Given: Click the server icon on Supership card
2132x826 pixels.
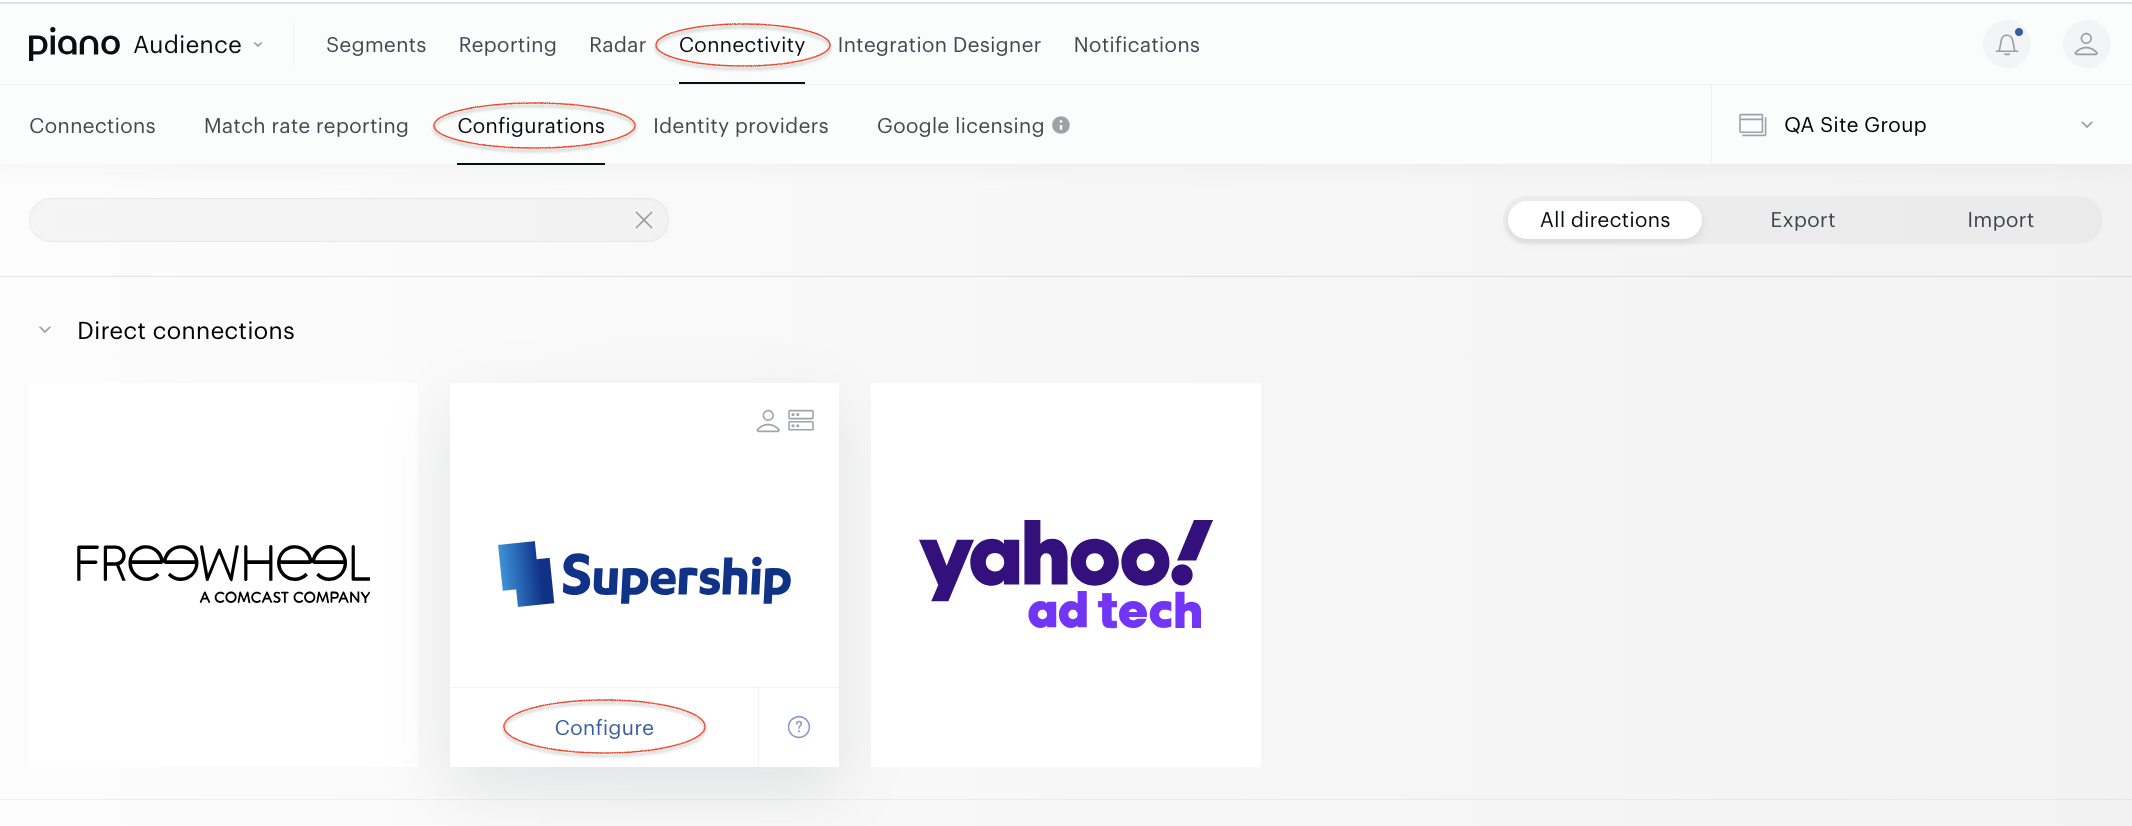Looking at the screenshot, I should click(801, 420).
